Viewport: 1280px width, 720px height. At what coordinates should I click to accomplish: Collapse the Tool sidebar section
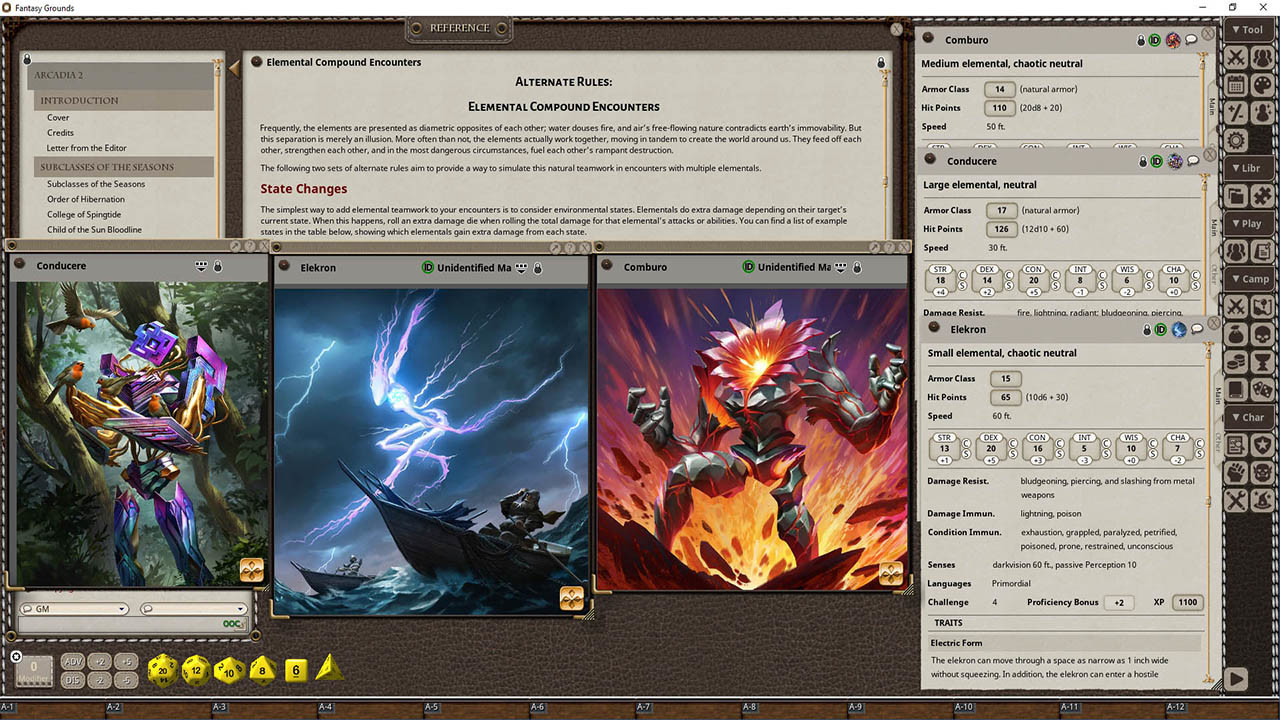pos(1248,29)
